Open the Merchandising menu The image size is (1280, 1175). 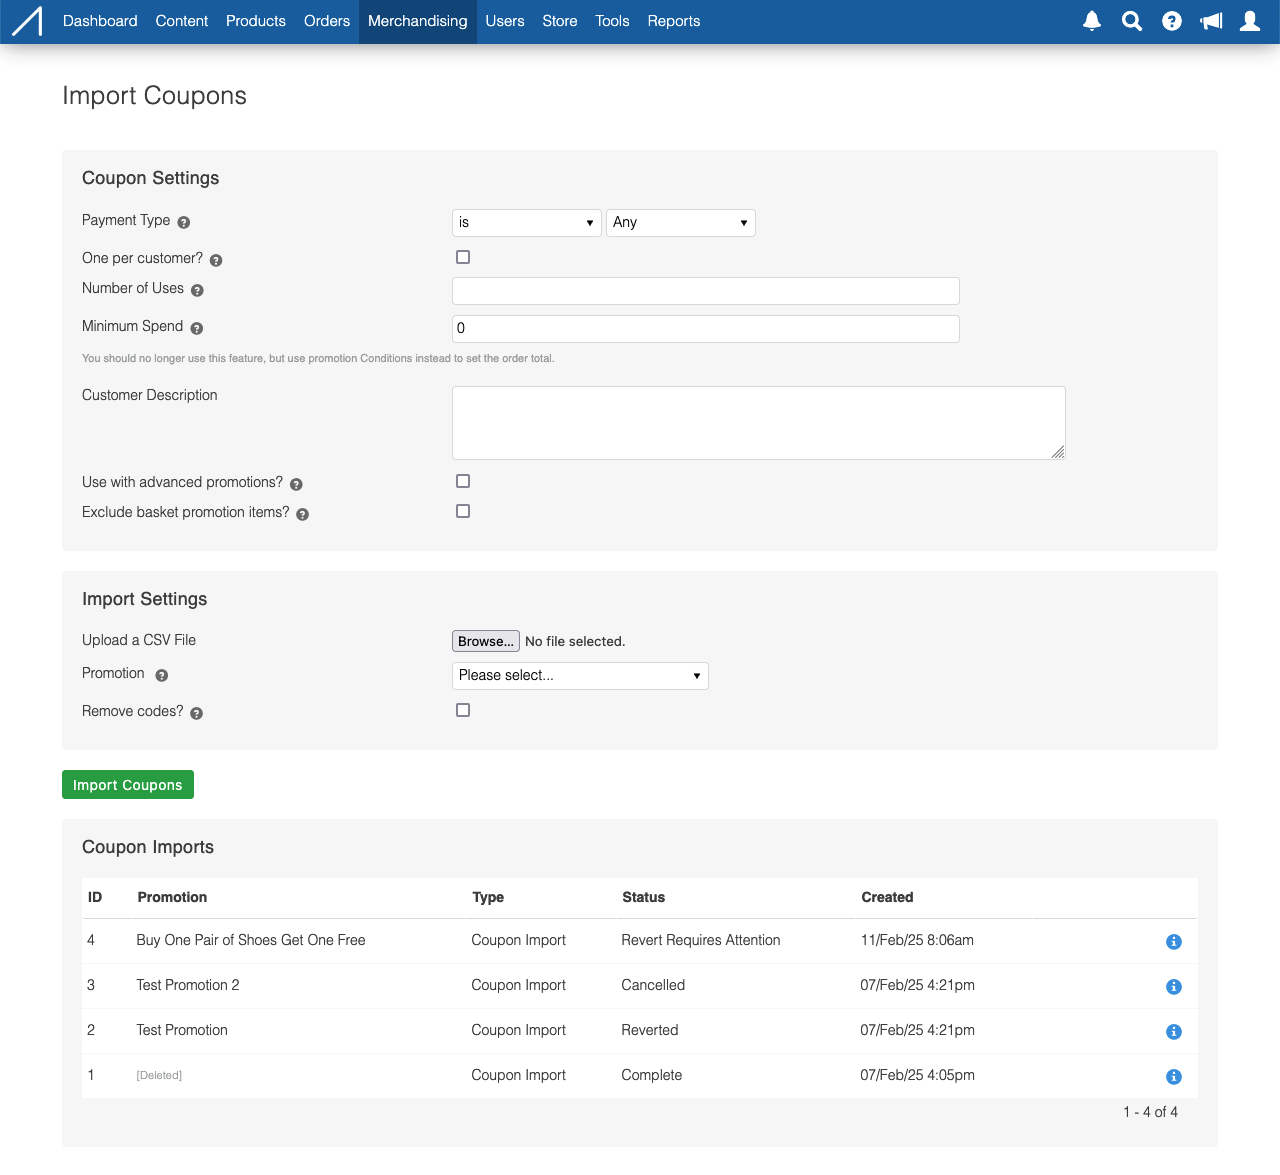tap(417, 21)
